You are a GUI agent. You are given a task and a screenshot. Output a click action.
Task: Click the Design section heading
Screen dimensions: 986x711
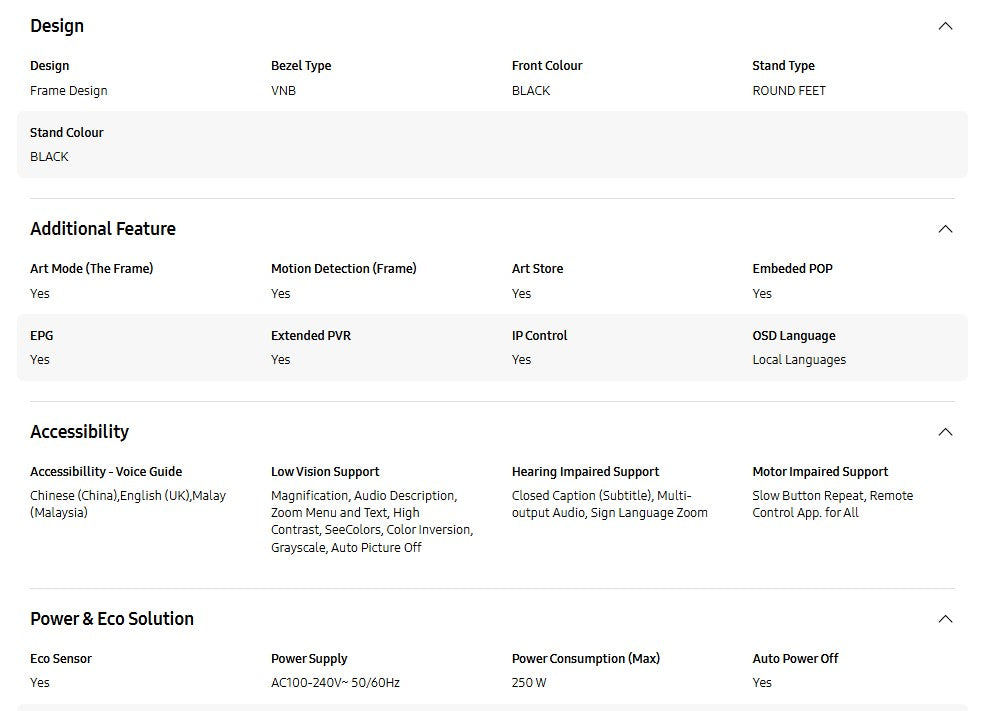(57, 26)
